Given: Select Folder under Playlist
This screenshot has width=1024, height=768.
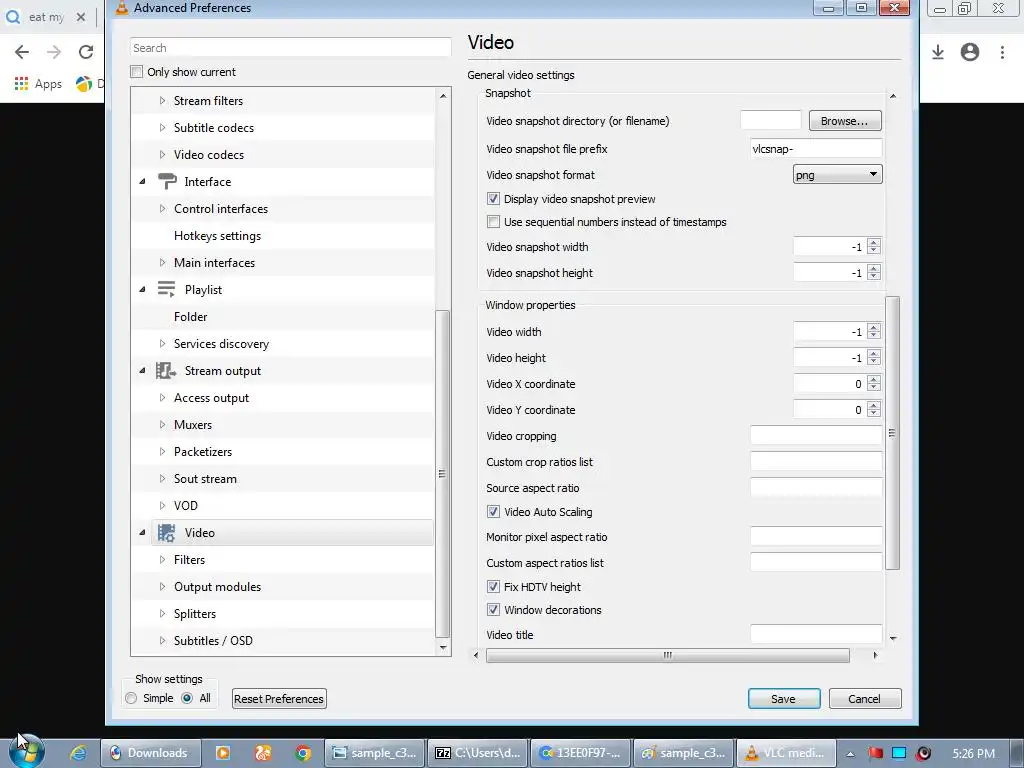Looking at the screenshot, I should point(191,317).
